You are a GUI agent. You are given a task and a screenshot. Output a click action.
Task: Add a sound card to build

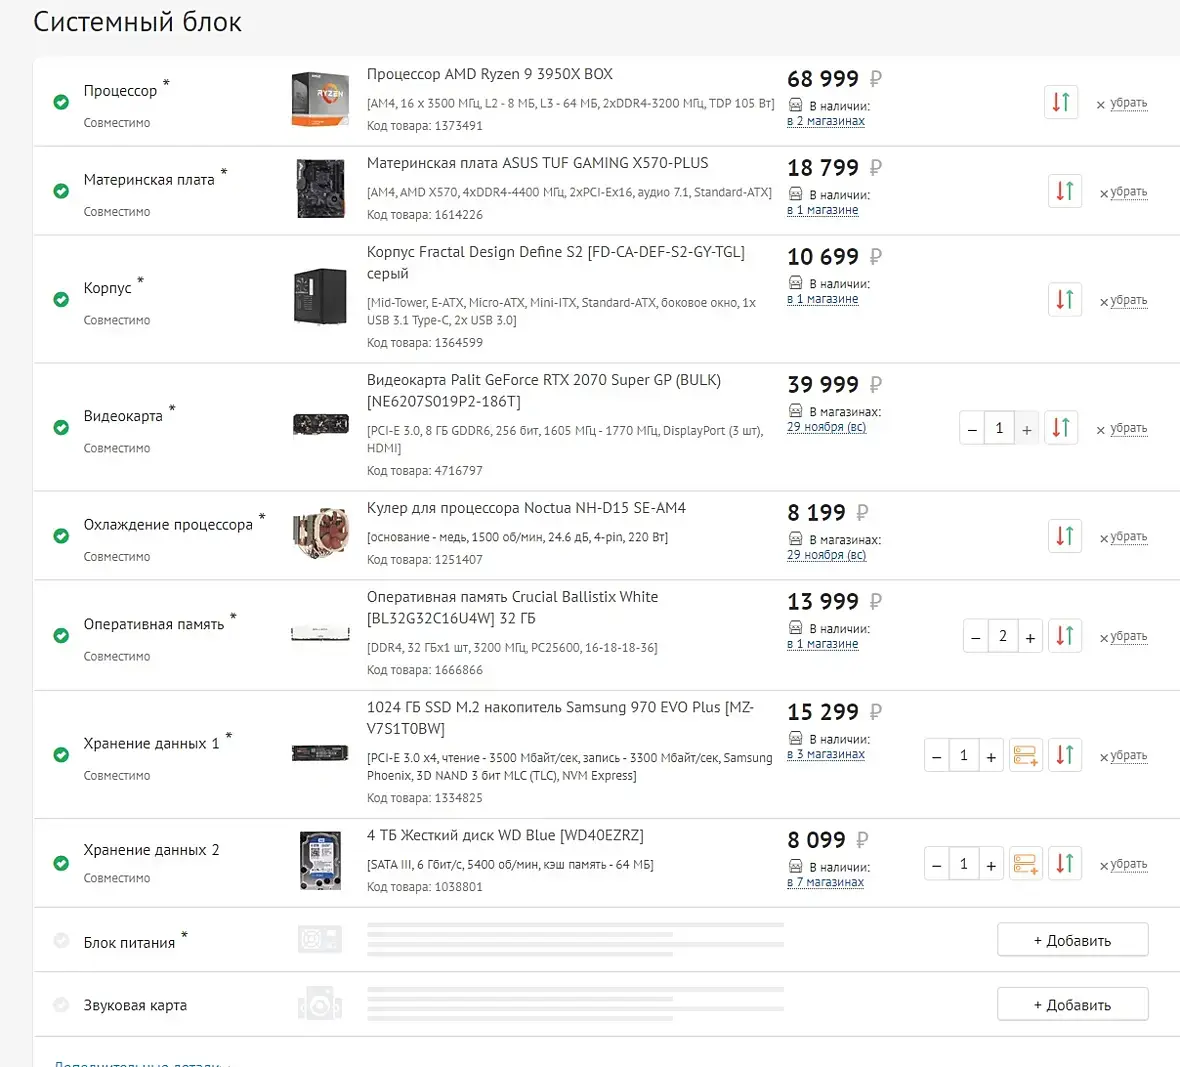(1072, 1004)
